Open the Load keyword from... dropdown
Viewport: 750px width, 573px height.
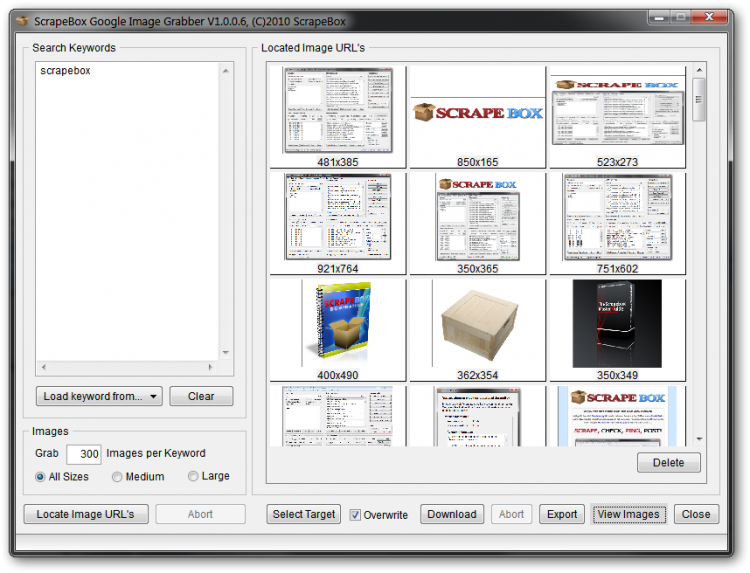point(99,396)
